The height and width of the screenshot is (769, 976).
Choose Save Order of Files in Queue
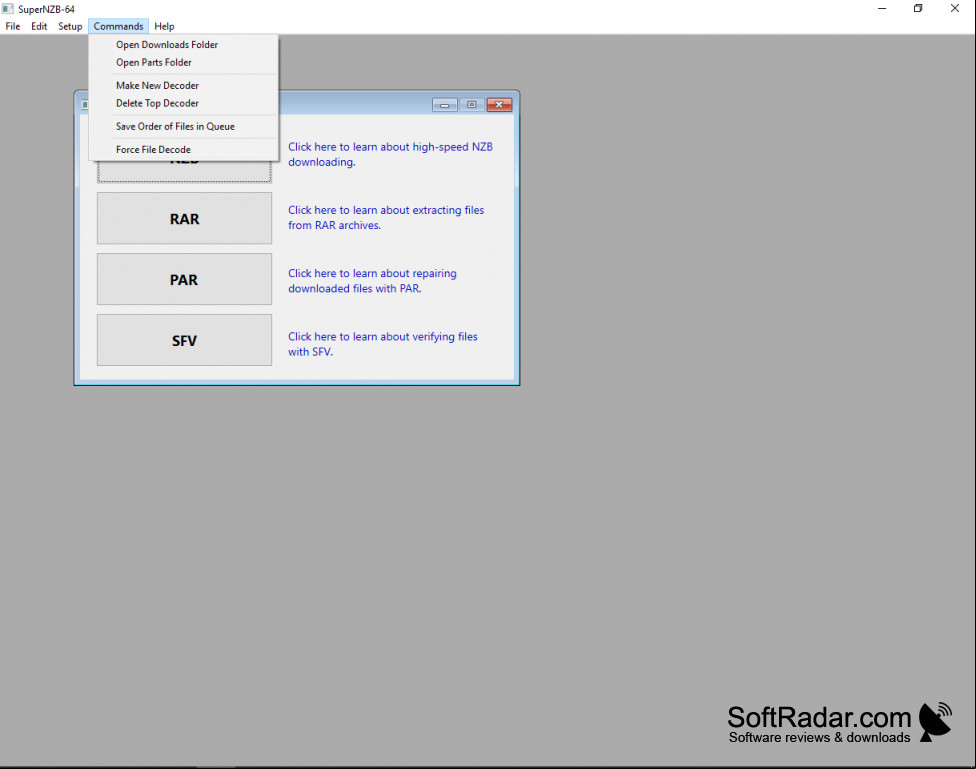tap(184, 126)
